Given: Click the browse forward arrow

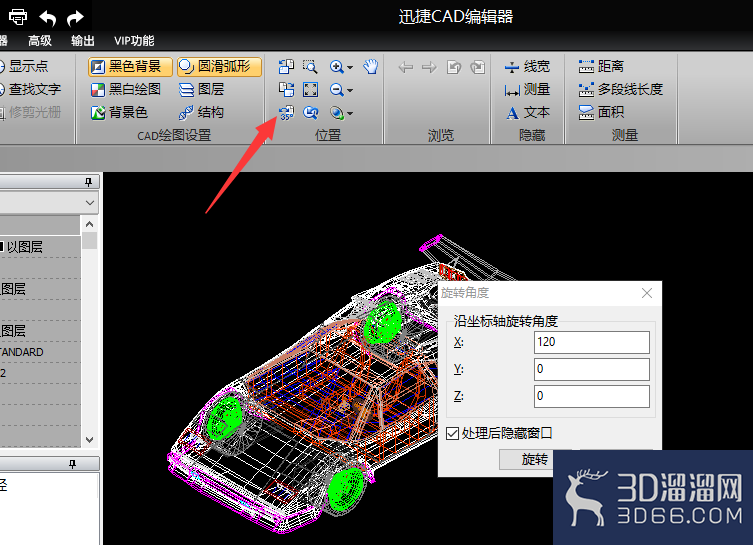Looking at the screenshot, I should tap(429, 67).
